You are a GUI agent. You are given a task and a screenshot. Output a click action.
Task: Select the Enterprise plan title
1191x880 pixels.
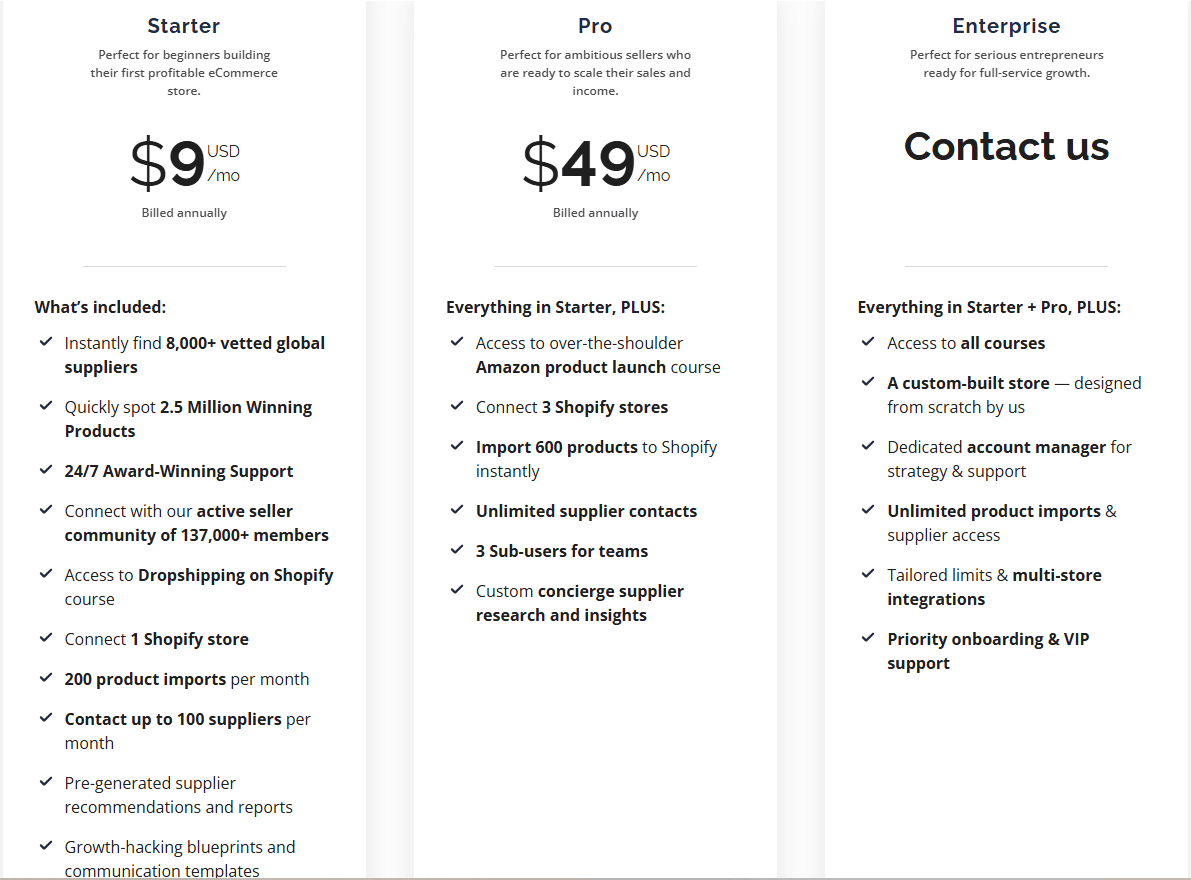[1006, 26]
